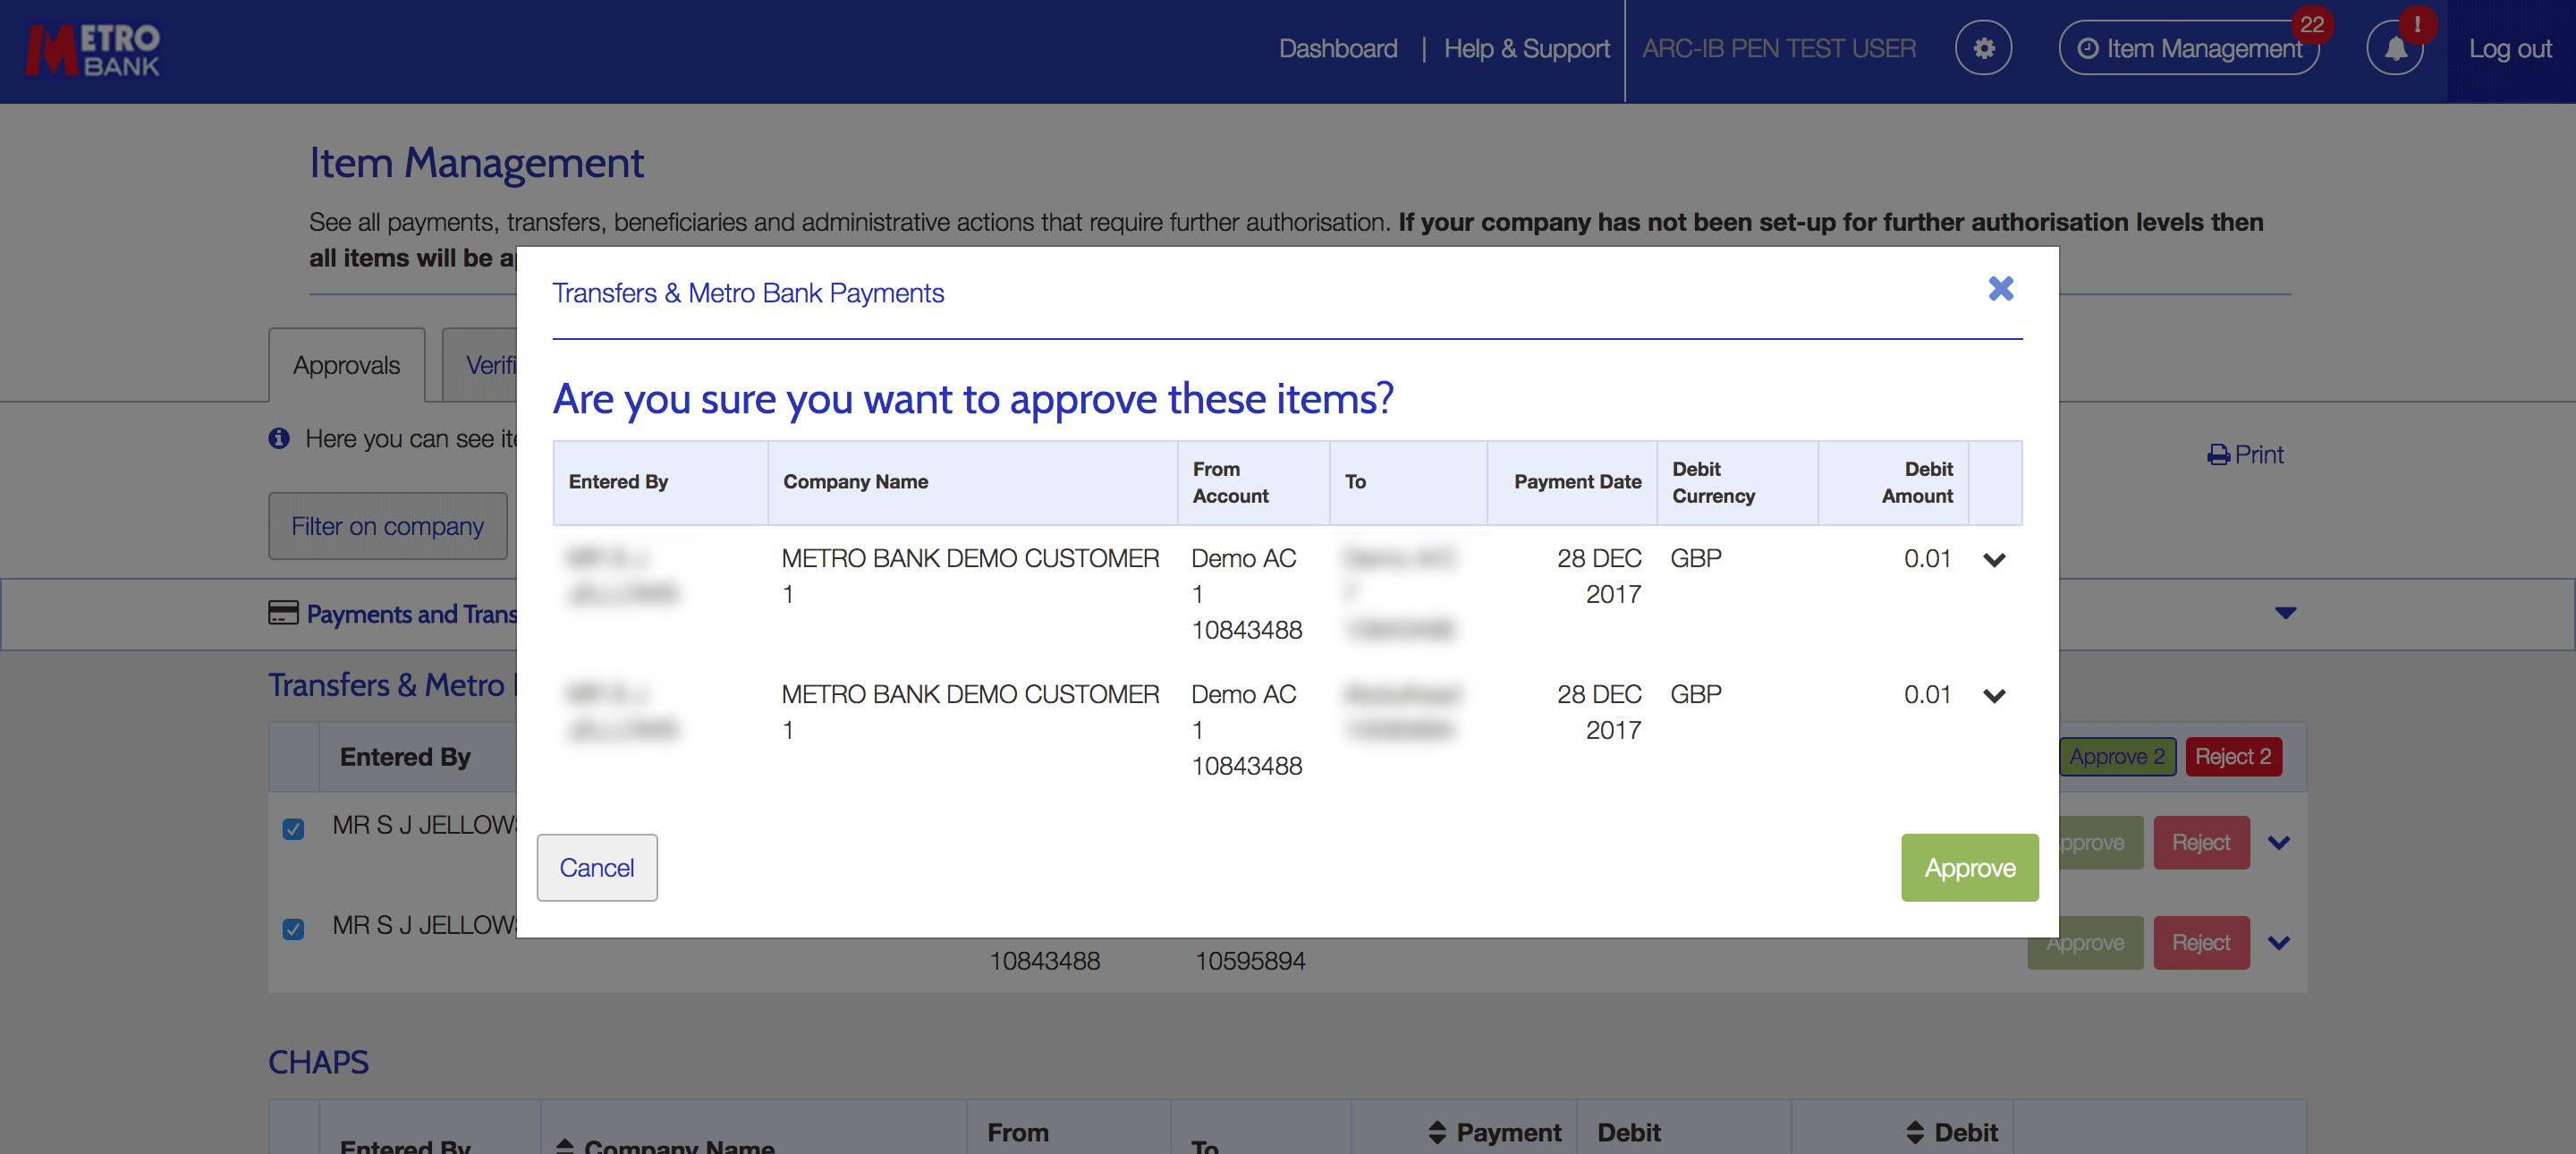Approve the second background transfer row
The image size is (2576, 1154).
click(2085, 943)
